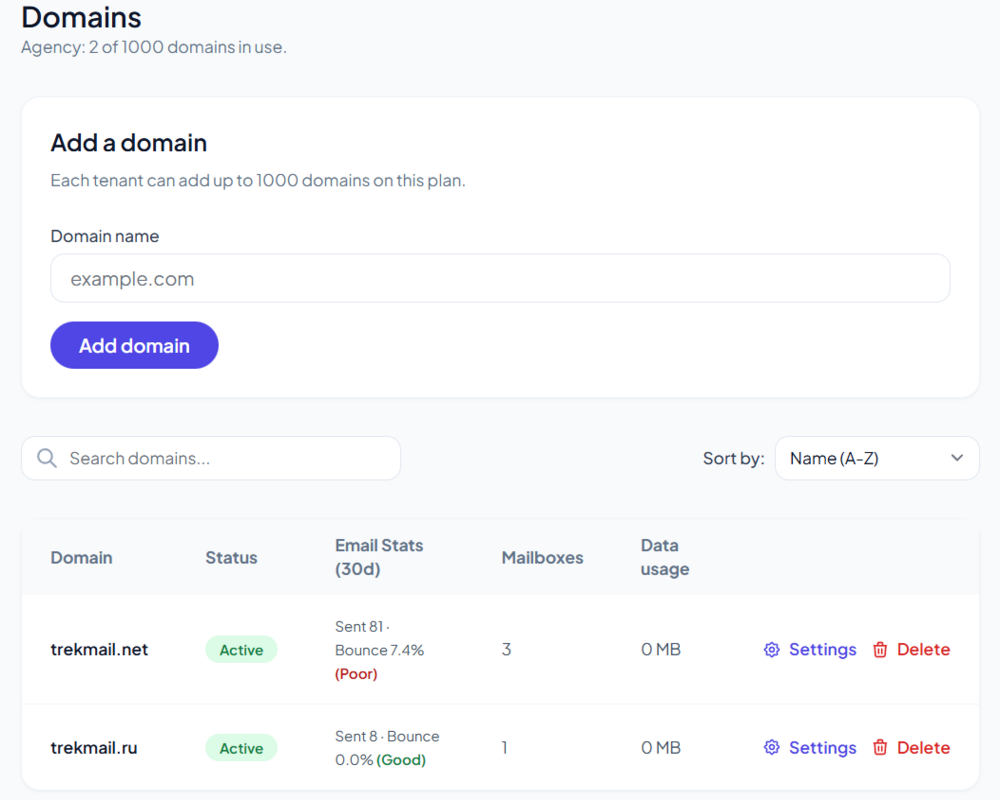Click the Mailboxes column header
The height and width of the screenshot is (800, 1000).
542,557
